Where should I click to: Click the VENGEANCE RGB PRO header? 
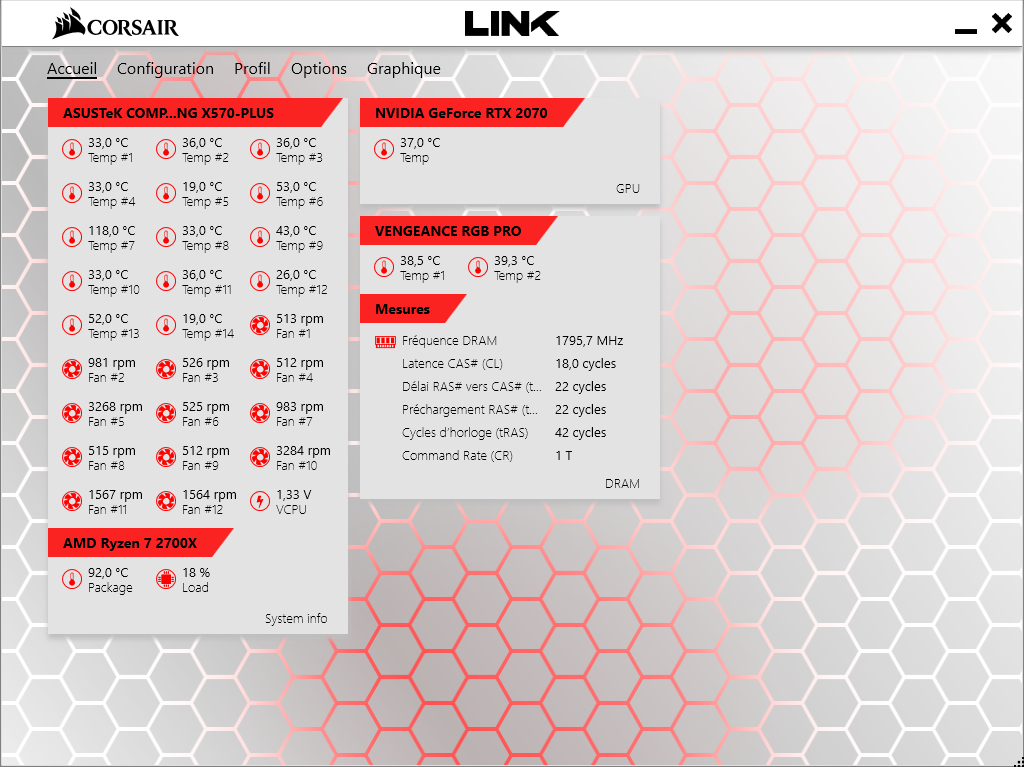(458, 231)
